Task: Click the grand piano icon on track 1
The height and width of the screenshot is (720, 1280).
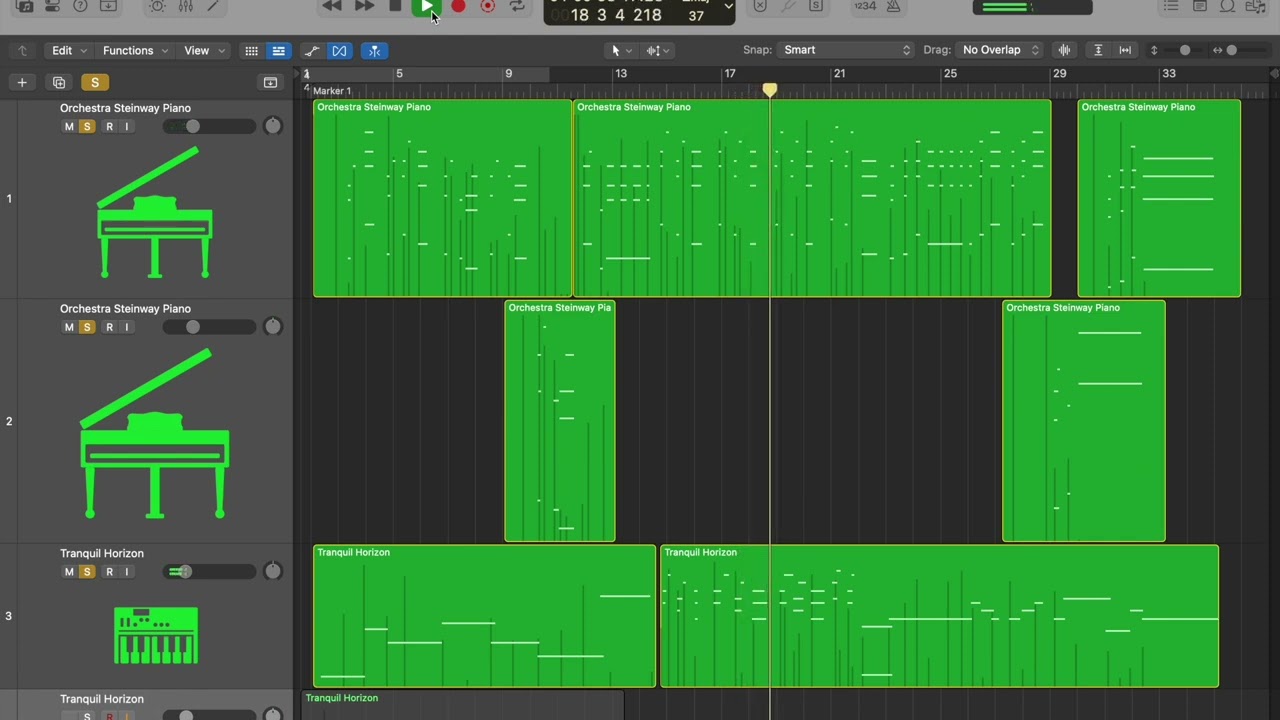Action: (154, 212)
